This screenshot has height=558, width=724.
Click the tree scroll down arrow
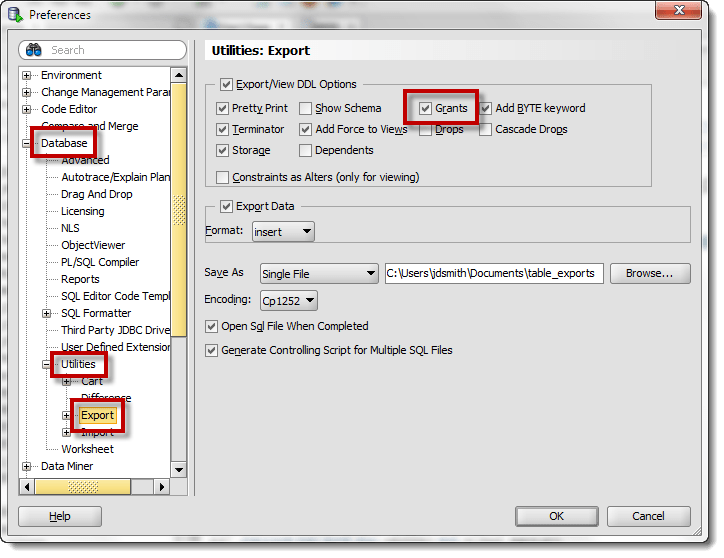click(x=179, y=470)
